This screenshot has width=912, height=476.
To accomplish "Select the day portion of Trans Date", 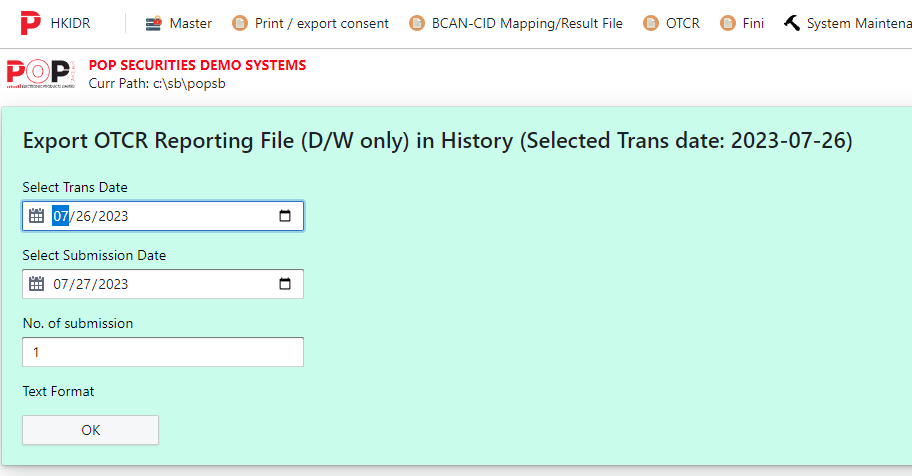I will coord(83,216).
